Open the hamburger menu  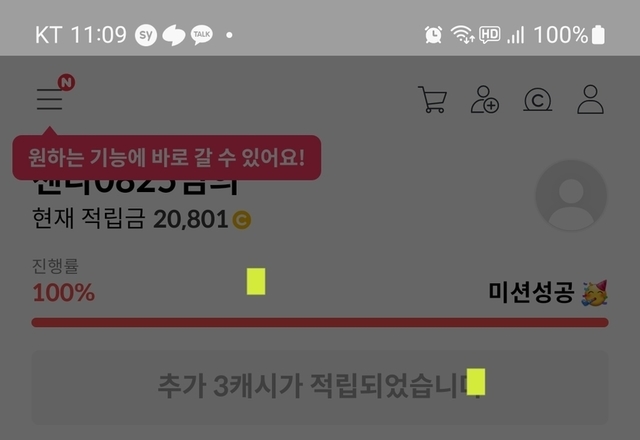pos(49,99)
